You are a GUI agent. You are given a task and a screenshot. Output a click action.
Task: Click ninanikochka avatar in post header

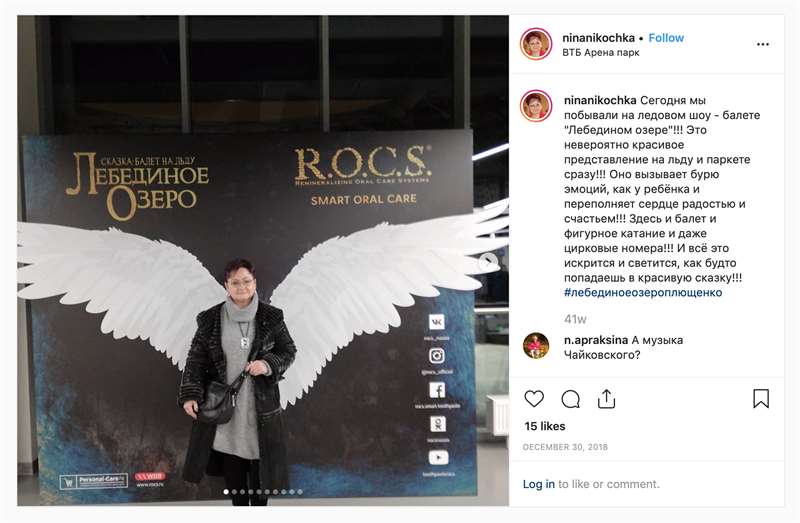[536, 44]
